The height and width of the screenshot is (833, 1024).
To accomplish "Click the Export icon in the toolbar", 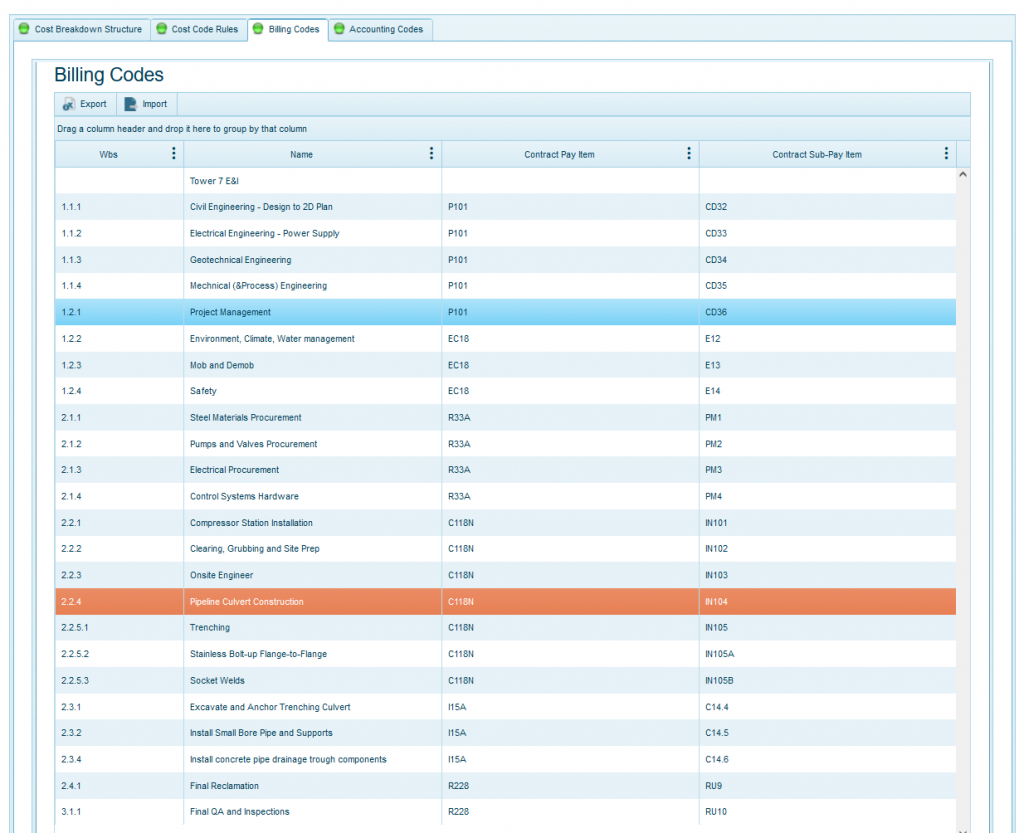I will (69, 104).
